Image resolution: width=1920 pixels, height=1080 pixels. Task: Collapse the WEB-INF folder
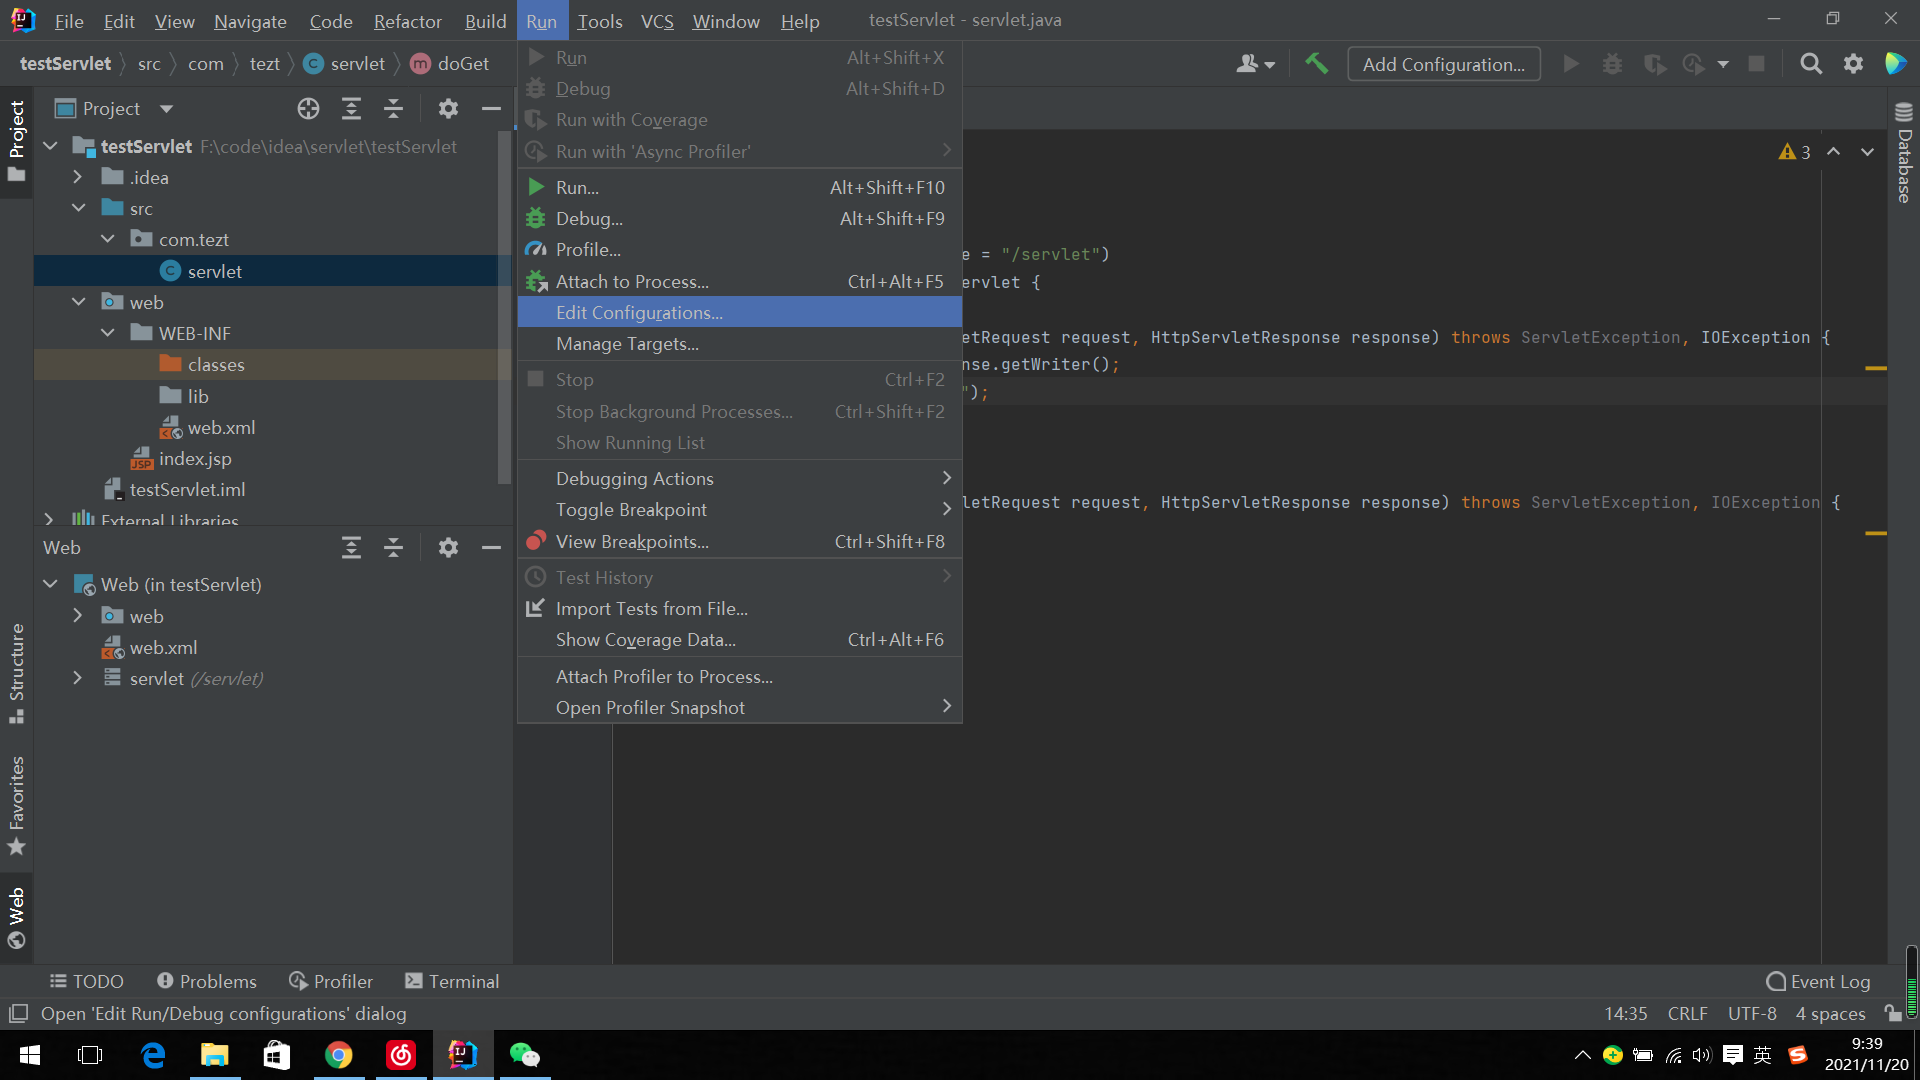[x=107, y=333]
